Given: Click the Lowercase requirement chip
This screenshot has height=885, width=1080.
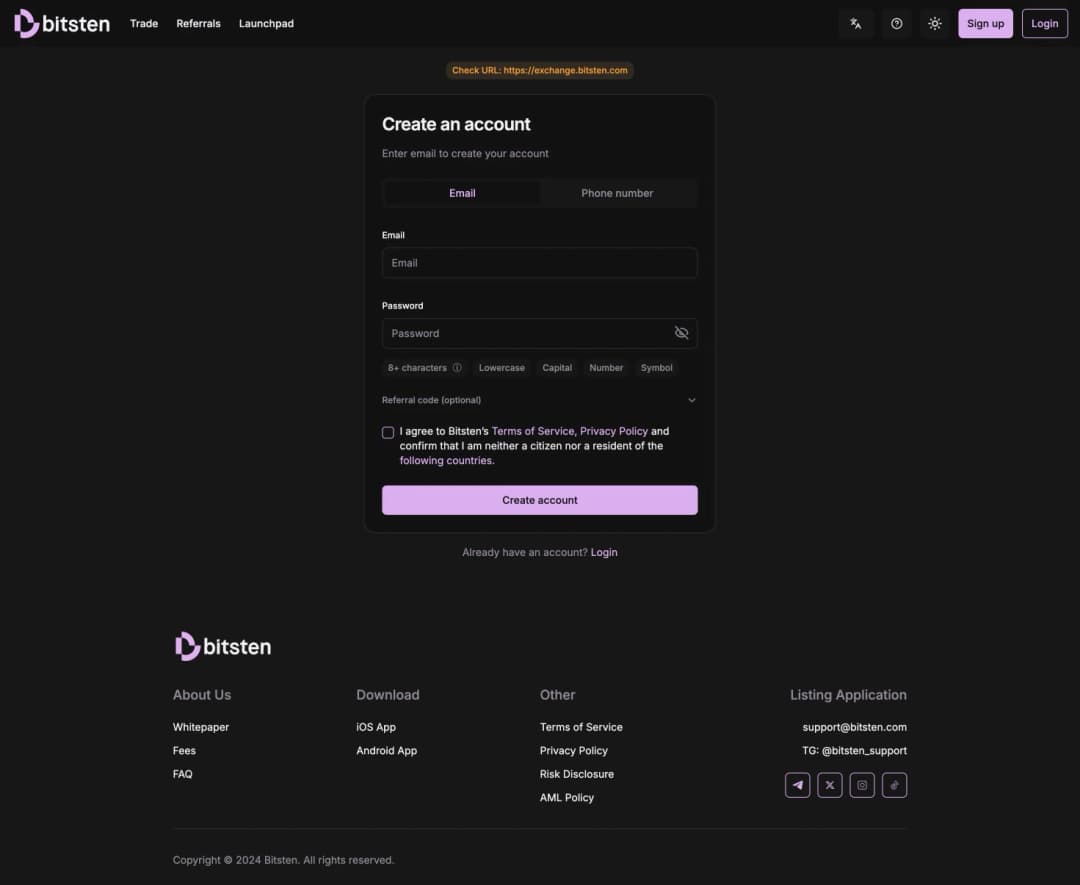Looking at the screenshot, I should (x=501, y=368).
